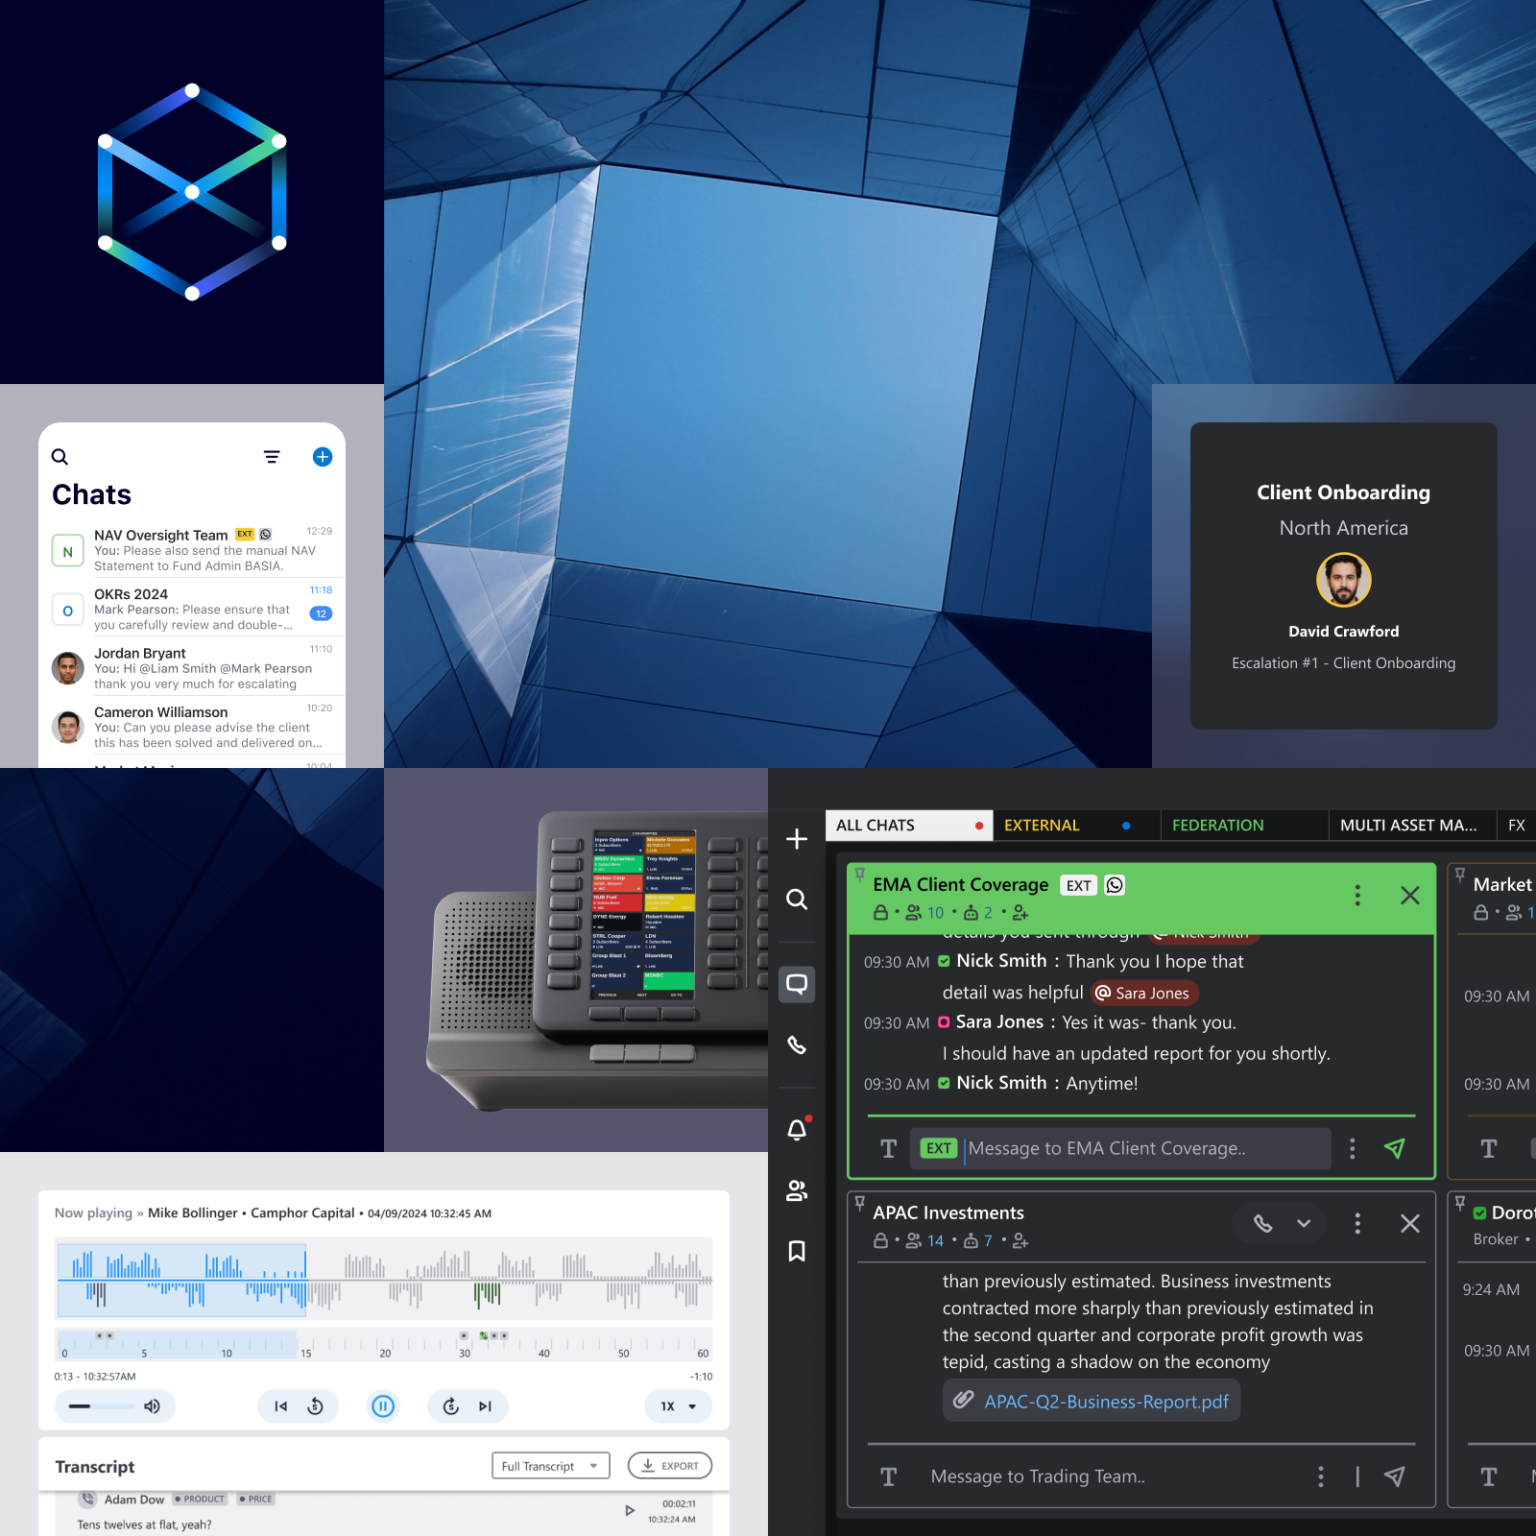Image resolution: width=1536 pixels, height=1536 pixels.
Task: Pause the recording playback
Action: (383, 1406)
